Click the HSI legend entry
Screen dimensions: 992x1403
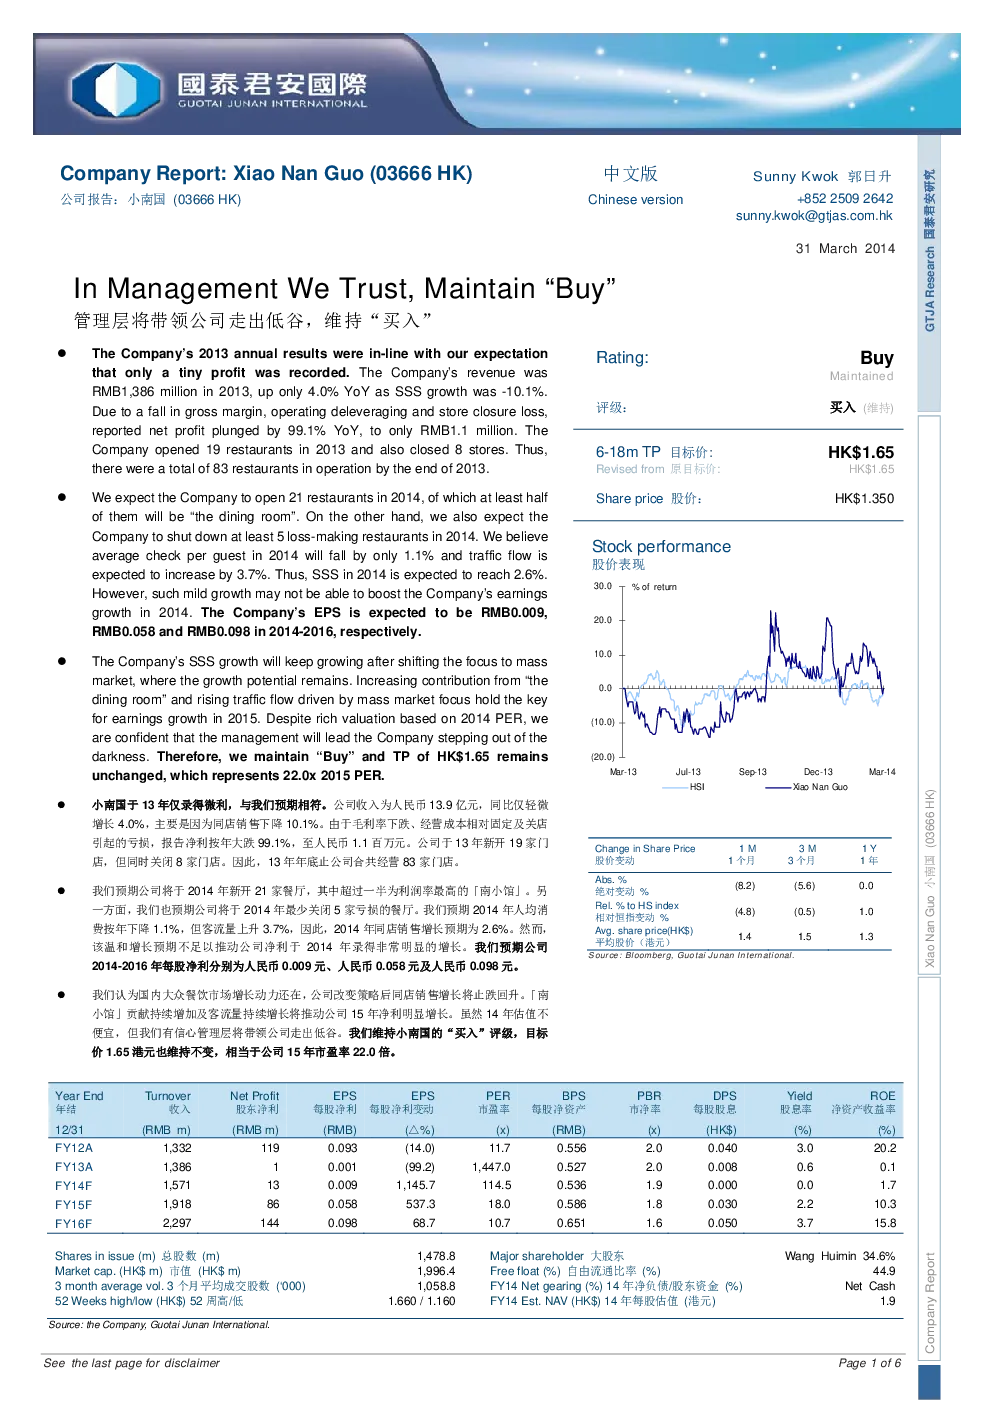click(x=684, y=787)
